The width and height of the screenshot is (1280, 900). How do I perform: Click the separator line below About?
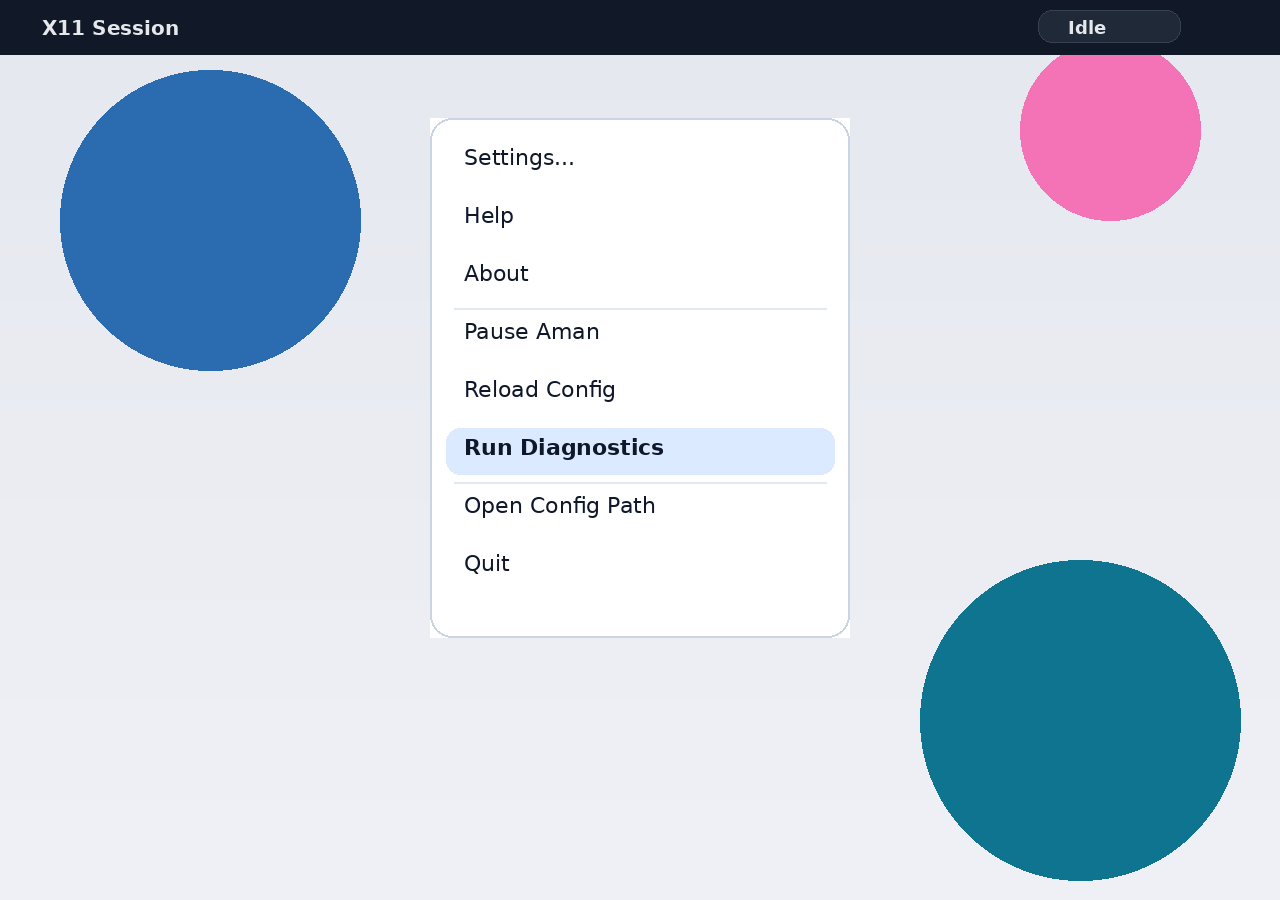pos(640,309)
